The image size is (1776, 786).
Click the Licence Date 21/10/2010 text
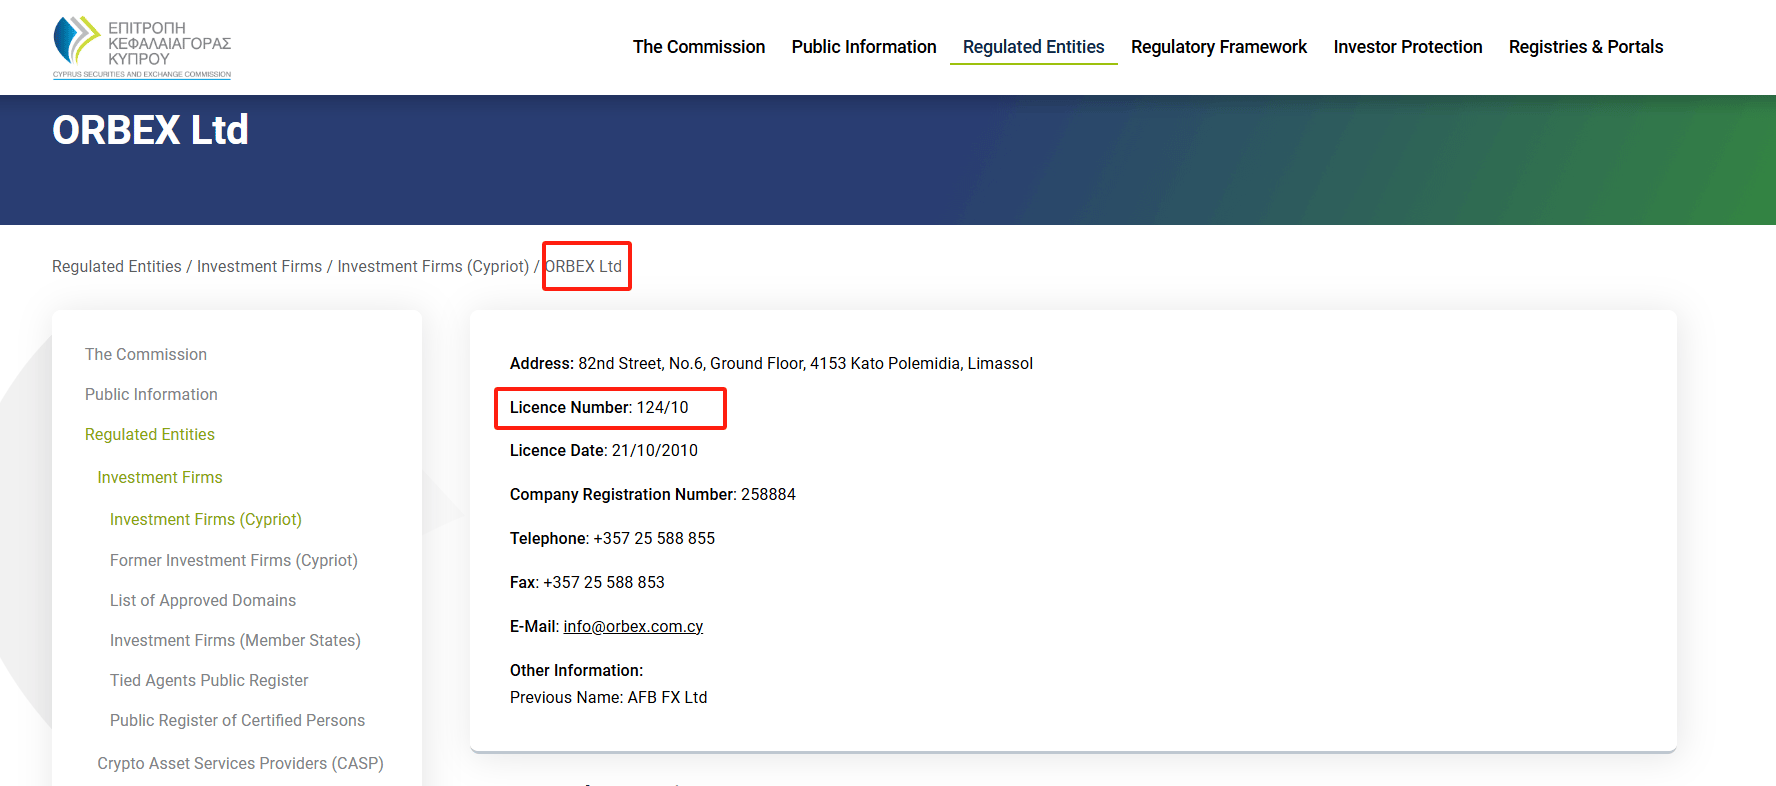coord(604,450)
